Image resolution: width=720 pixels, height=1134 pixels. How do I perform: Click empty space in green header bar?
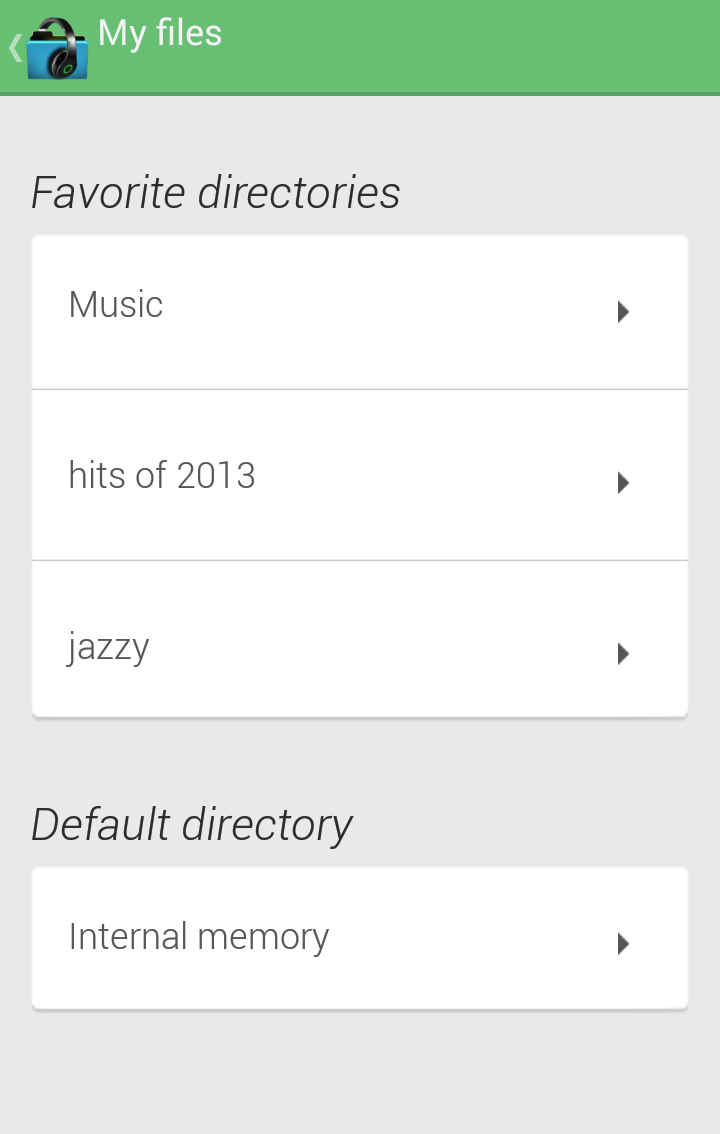coord(480,47)
